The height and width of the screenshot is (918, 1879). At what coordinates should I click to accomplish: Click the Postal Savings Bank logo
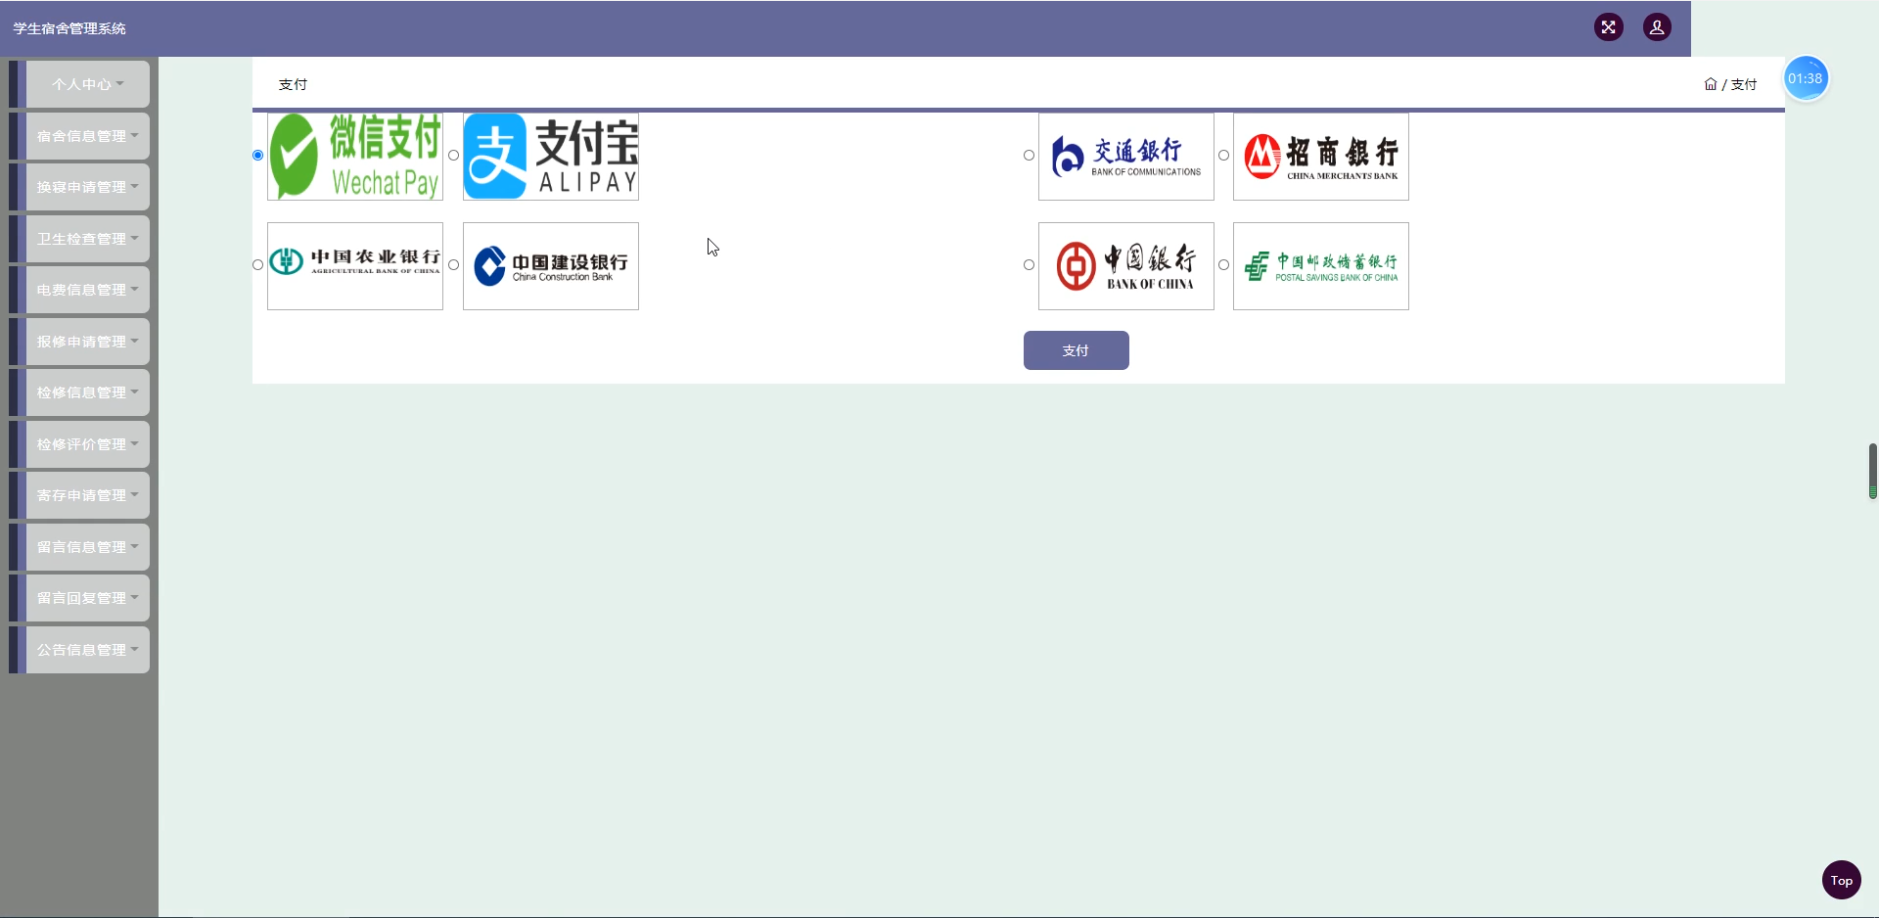[1321, 266]
